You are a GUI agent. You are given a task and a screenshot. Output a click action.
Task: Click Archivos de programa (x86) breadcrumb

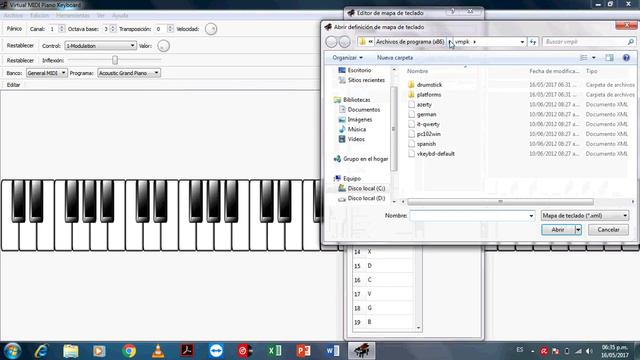pos(410,42)
